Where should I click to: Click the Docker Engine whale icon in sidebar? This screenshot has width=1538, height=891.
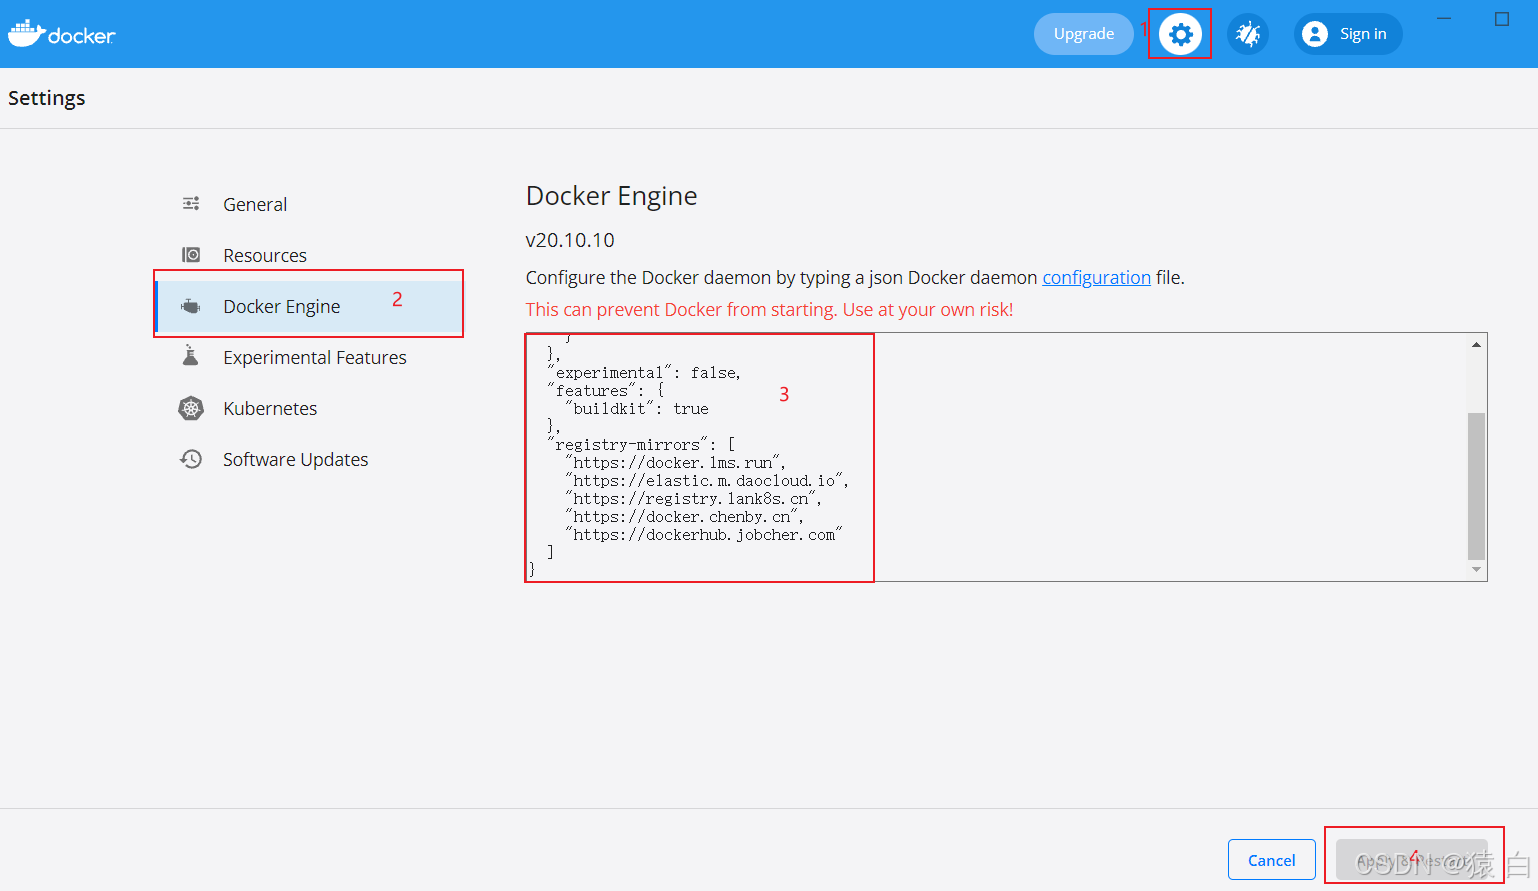coord(191,306)
